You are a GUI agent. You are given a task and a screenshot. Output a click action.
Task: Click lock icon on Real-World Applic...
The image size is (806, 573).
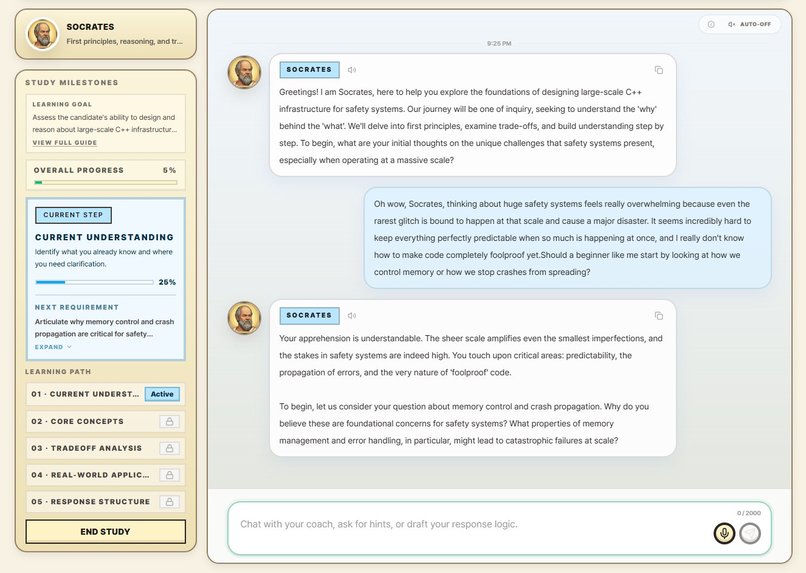[169, 475]
